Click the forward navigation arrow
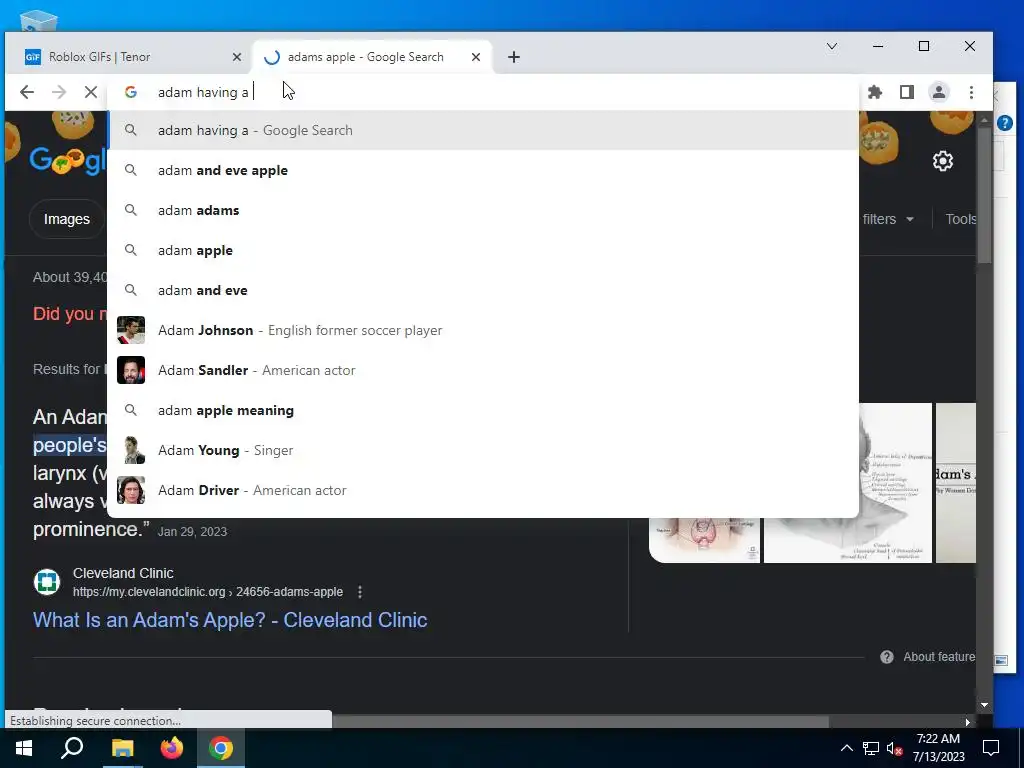Screen dimensions: 1024x768 tap(59, 92)
